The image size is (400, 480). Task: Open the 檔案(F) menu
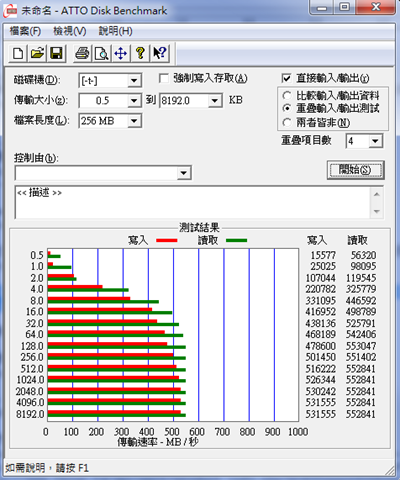tap(25, 31)
